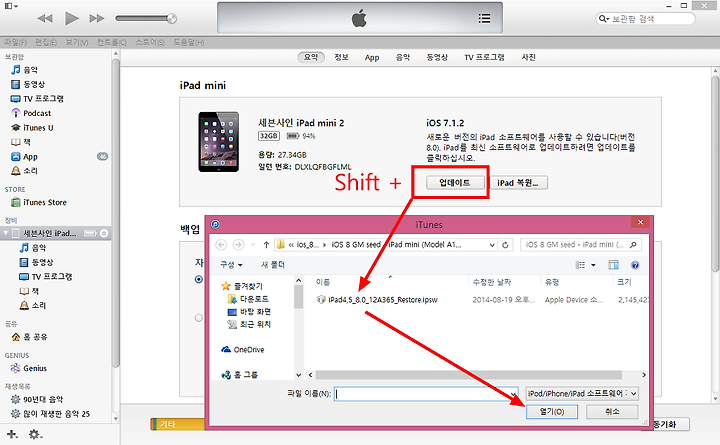Switch to the 정보 tab

click(341, 57)
